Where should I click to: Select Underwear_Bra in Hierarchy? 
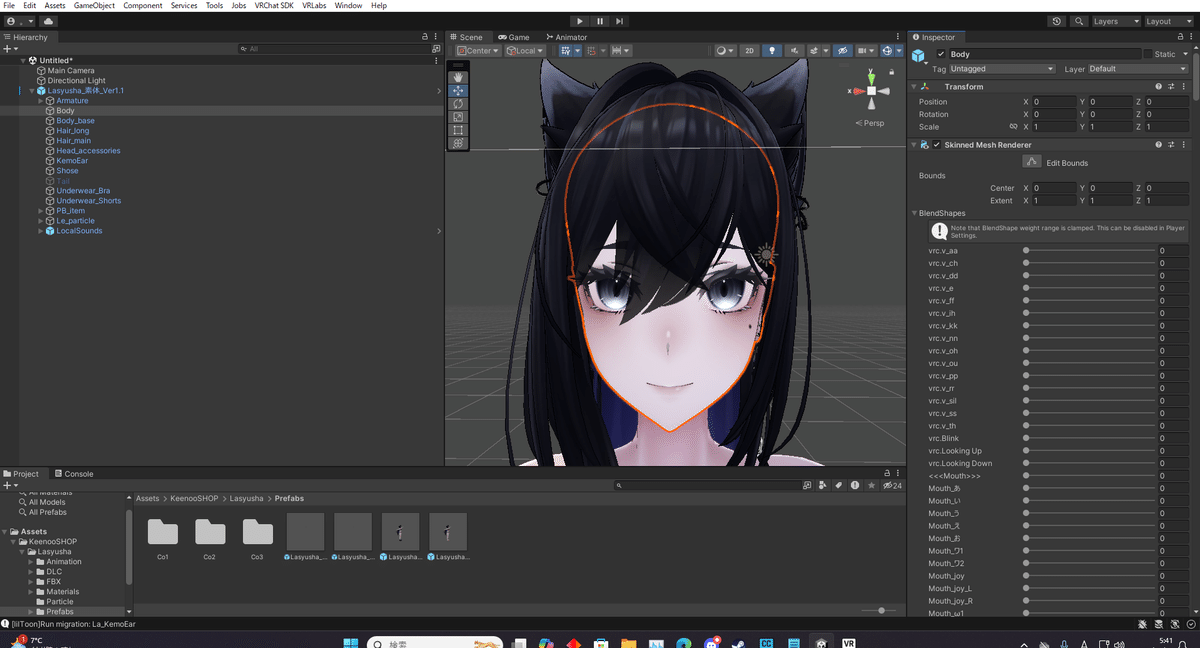click(82, 191)
